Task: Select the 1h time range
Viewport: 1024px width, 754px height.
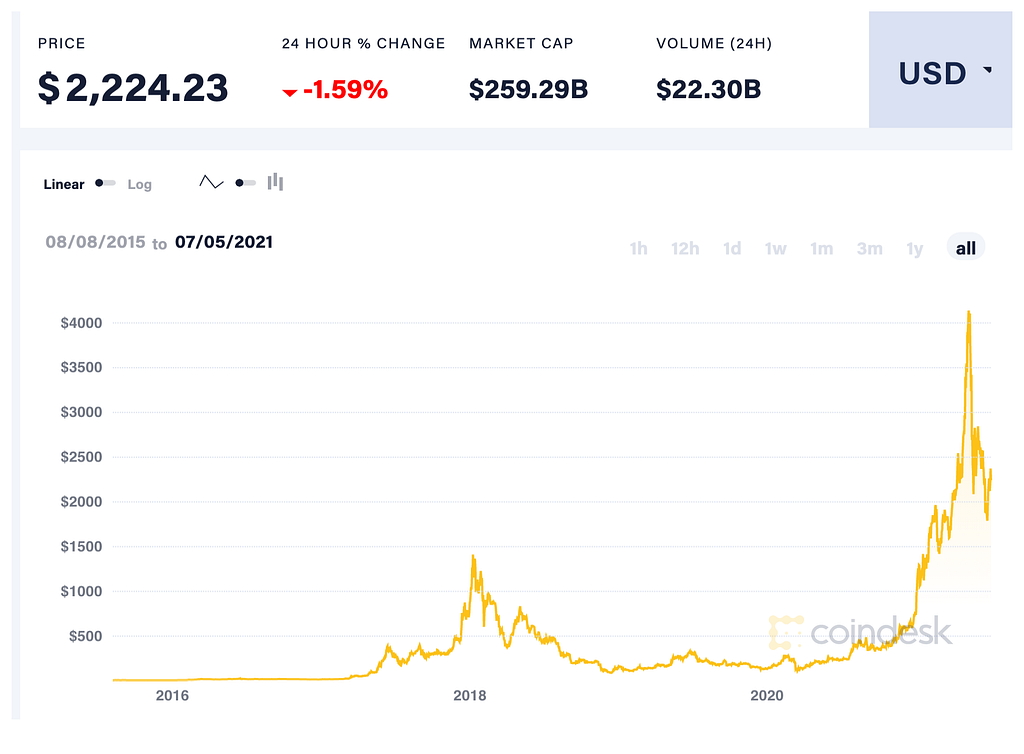Action: pos(638,248)
